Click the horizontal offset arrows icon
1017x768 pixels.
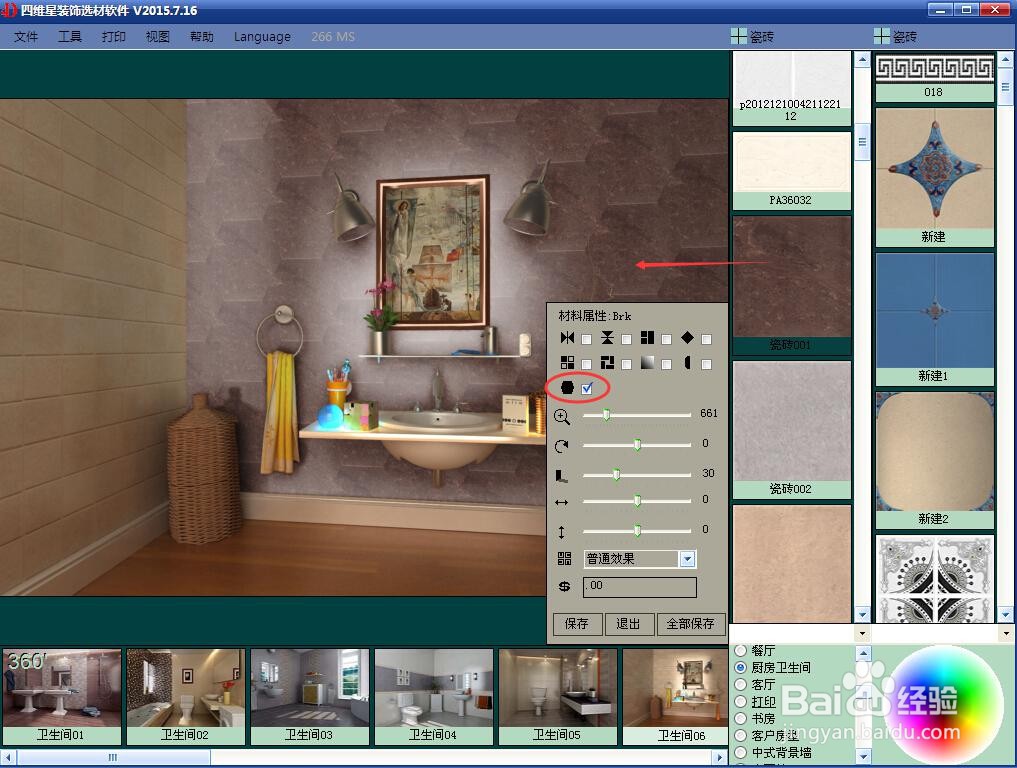(x=562, y=502)
